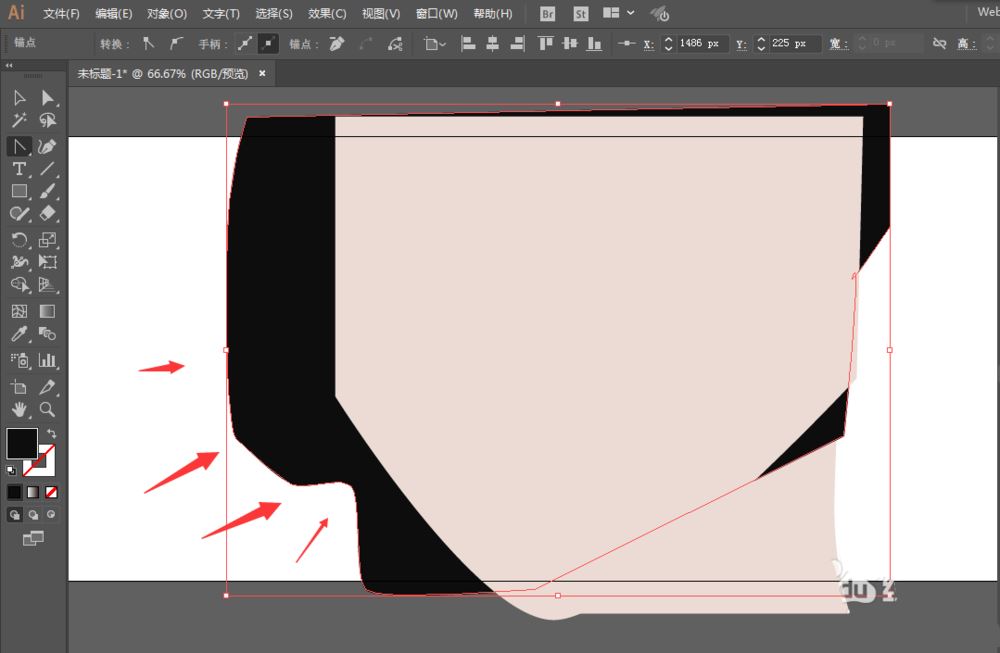Image resolution: width=1000 pixels, height=653 pixels.
Task: Collapse the tools panel with double arrows
Action: (8, 63)
